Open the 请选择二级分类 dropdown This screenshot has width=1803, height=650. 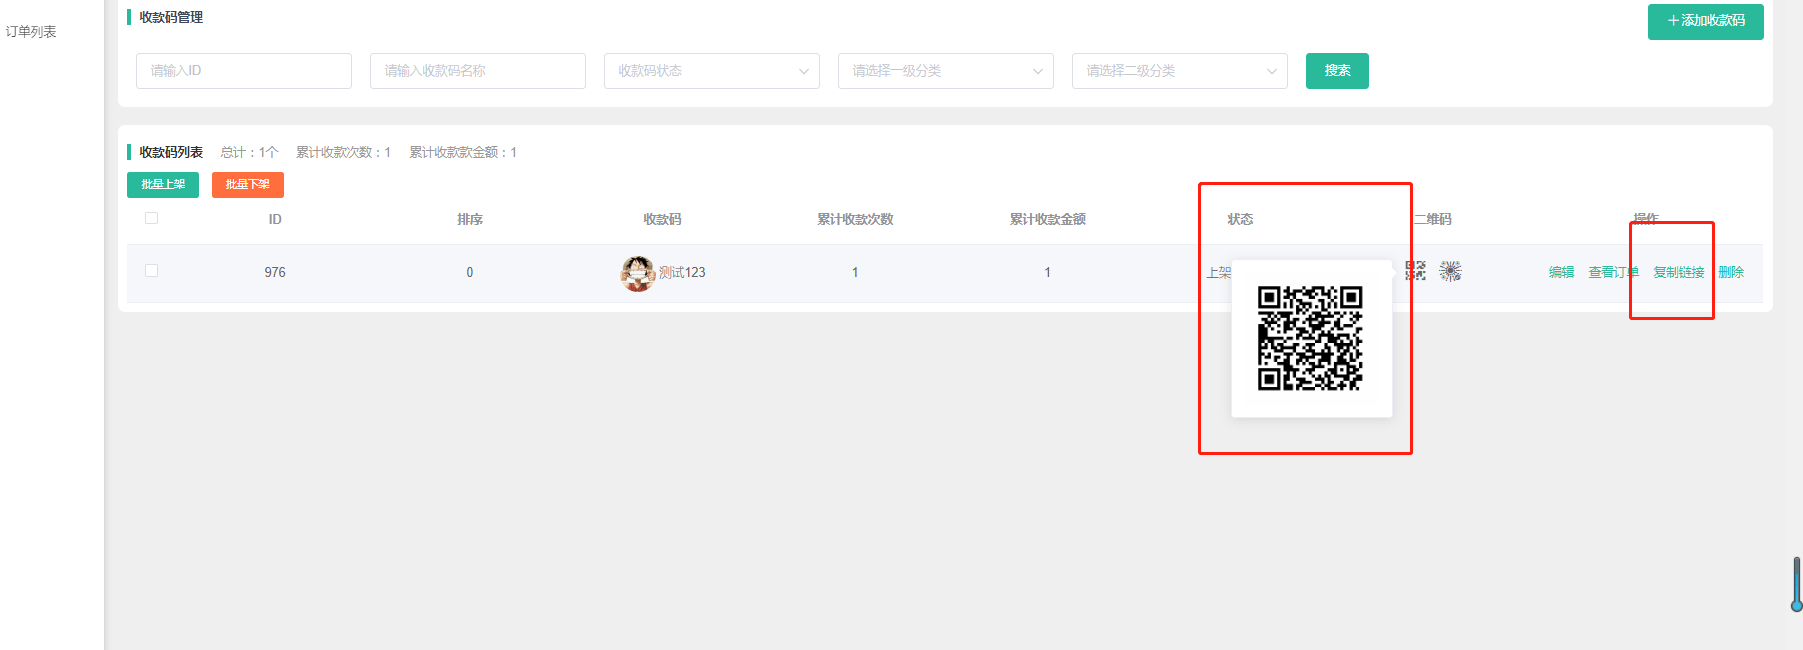coord(1179,71)
